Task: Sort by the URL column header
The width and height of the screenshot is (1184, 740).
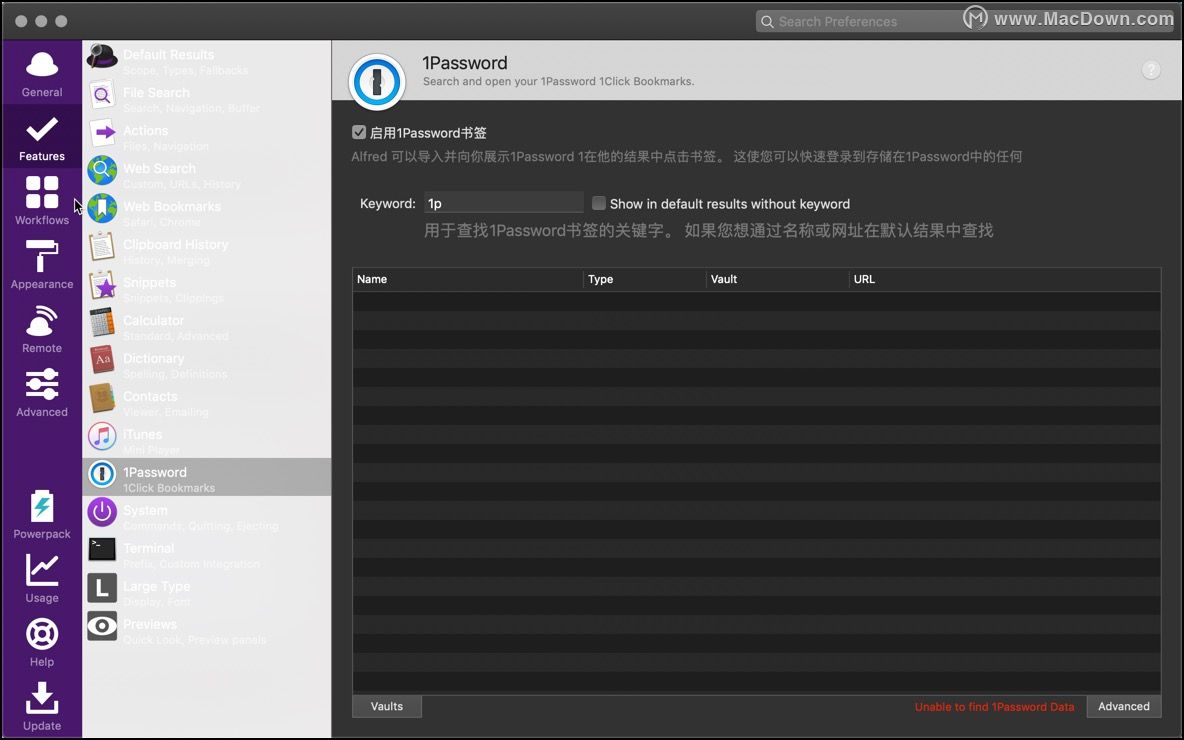Action: tap(1005, 279)
